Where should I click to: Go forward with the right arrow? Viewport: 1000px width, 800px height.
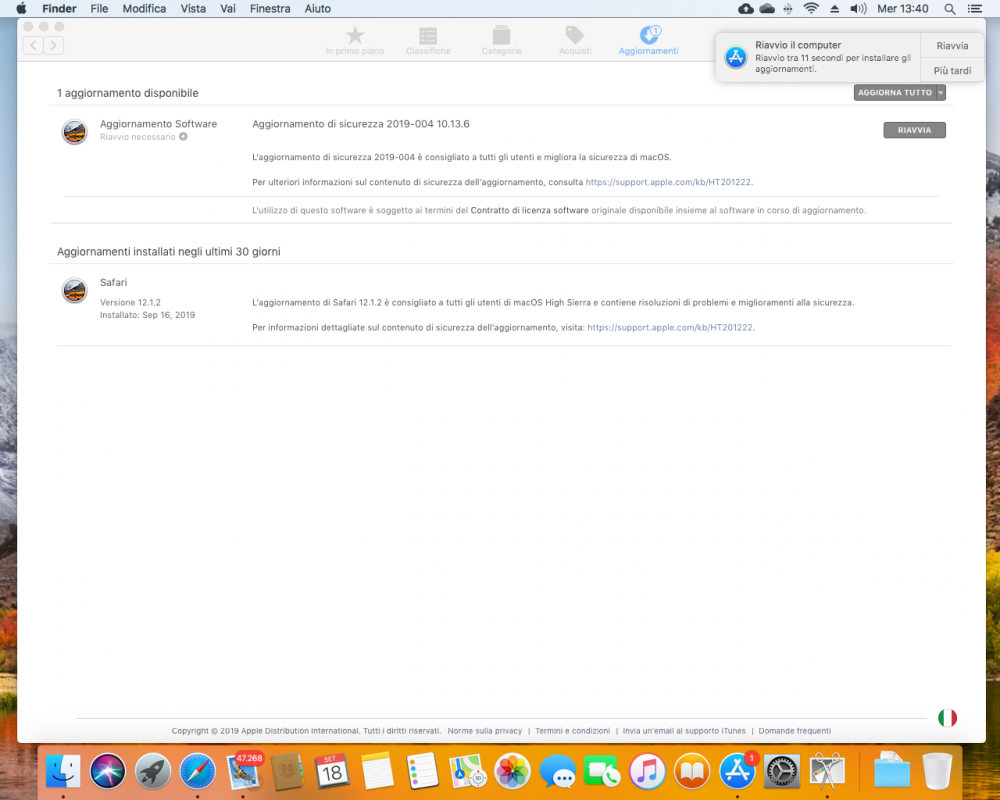[54, 45]
